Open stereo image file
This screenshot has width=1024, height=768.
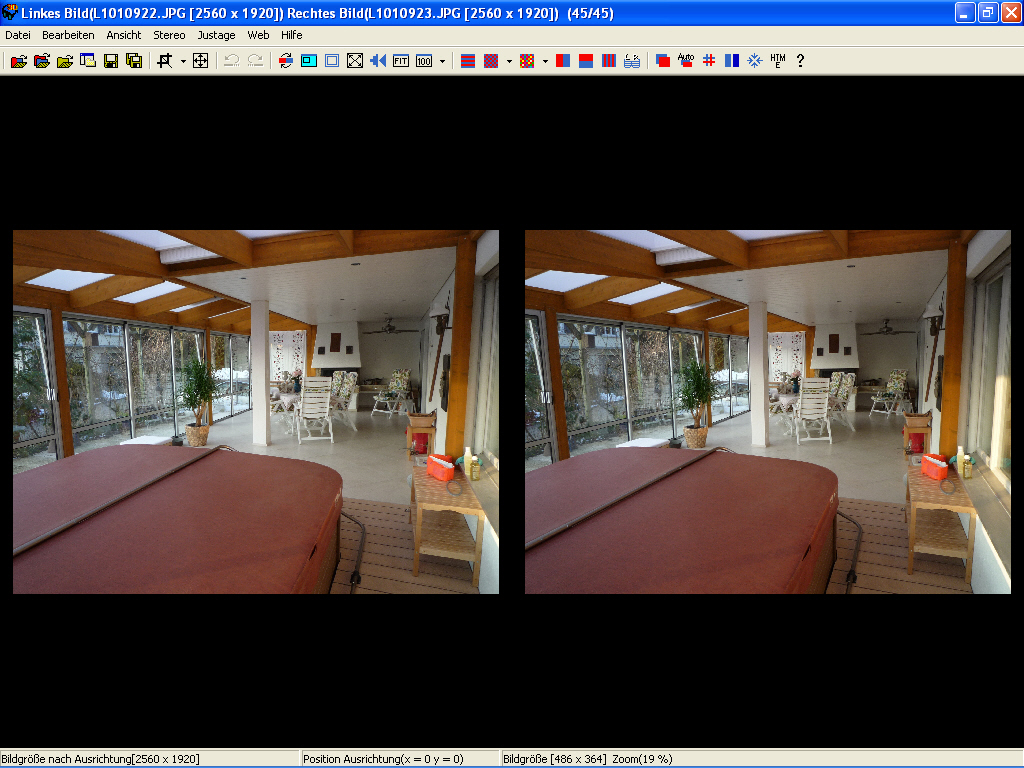[x=19, y=61]
